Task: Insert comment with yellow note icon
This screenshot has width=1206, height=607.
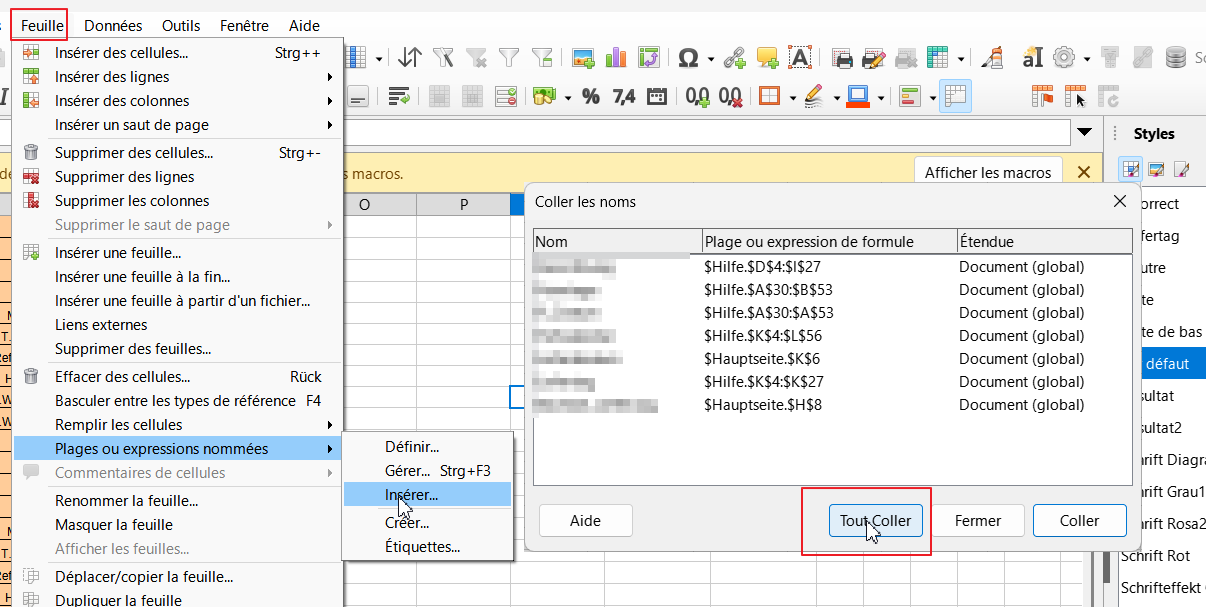Action: pos(767,58)
